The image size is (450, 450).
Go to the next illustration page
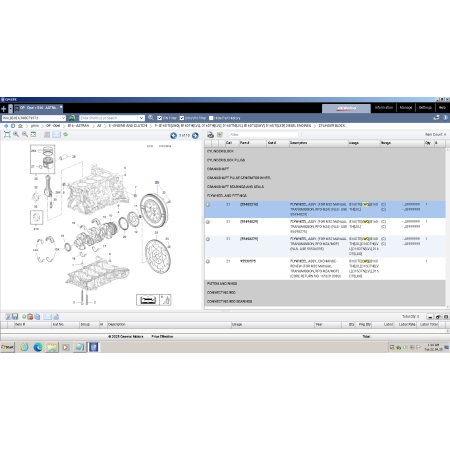click(195, 135)
